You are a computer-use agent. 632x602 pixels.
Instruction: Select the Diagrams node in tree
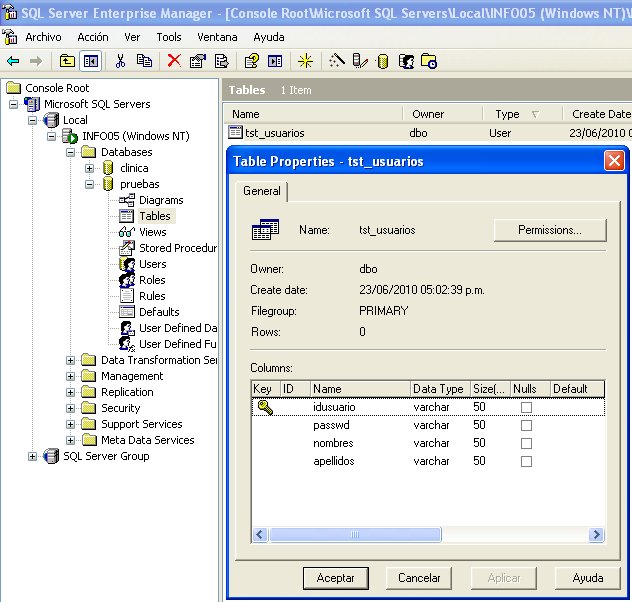pyautogui.click(x=161, y=200)
